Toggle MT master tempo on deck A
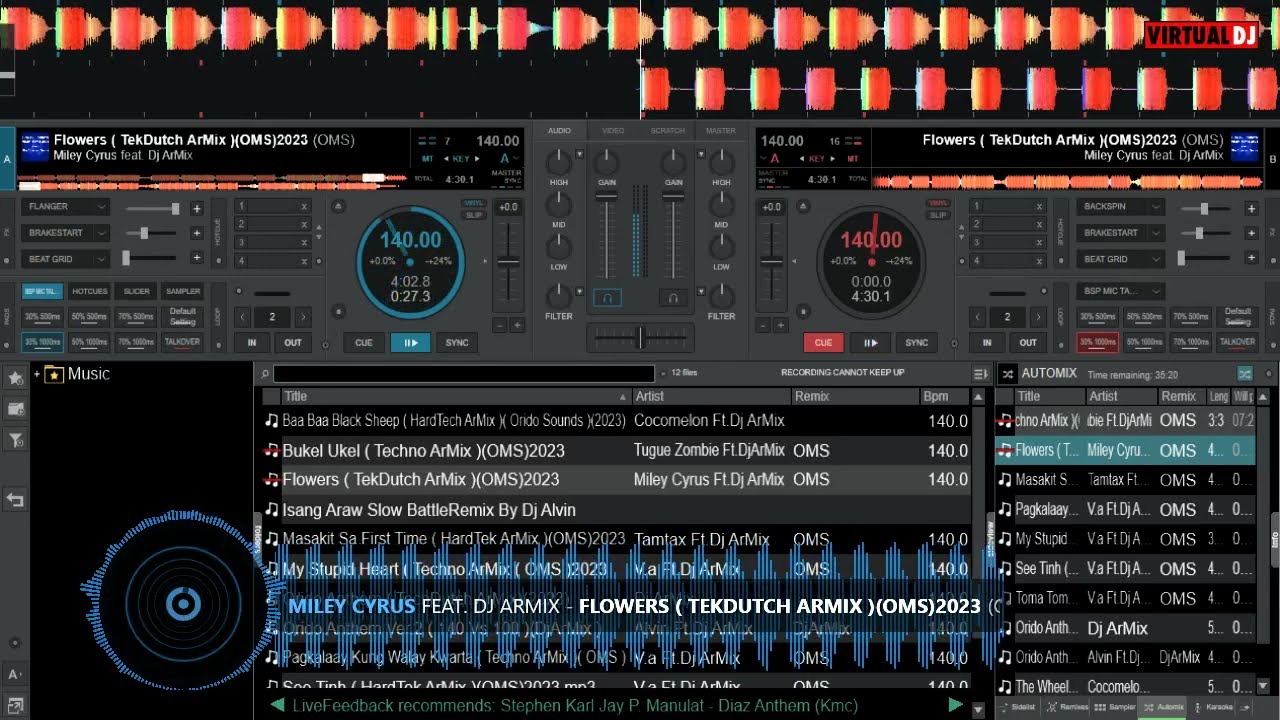The width and height of the screenshot is (1280, 720). [x=427, y=158]
